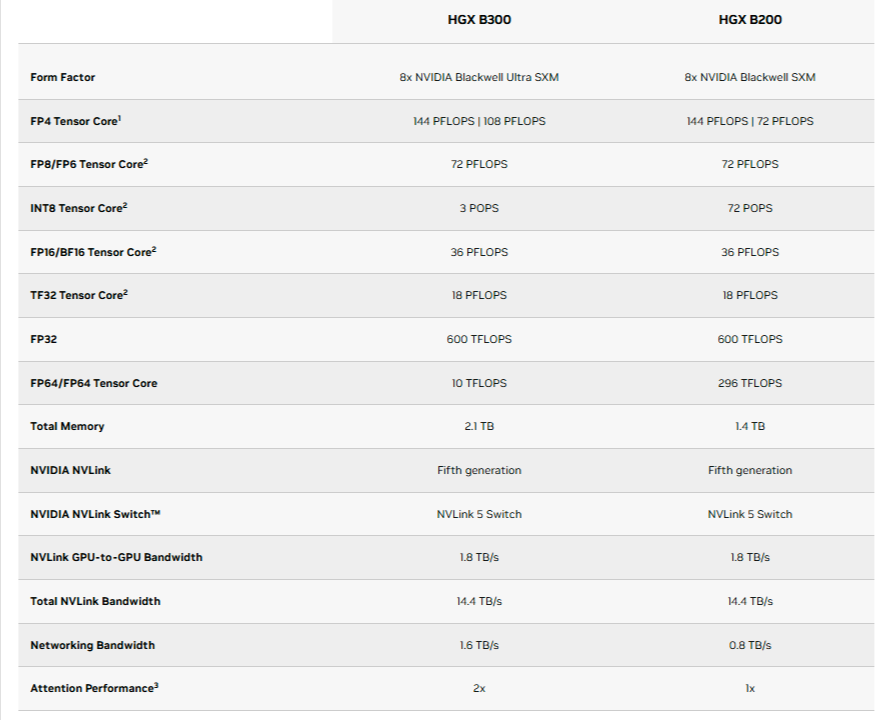This screenshot has width=888, height=720.
Task: Click the 2.1 TB memory value
Action: coord(478,426)
